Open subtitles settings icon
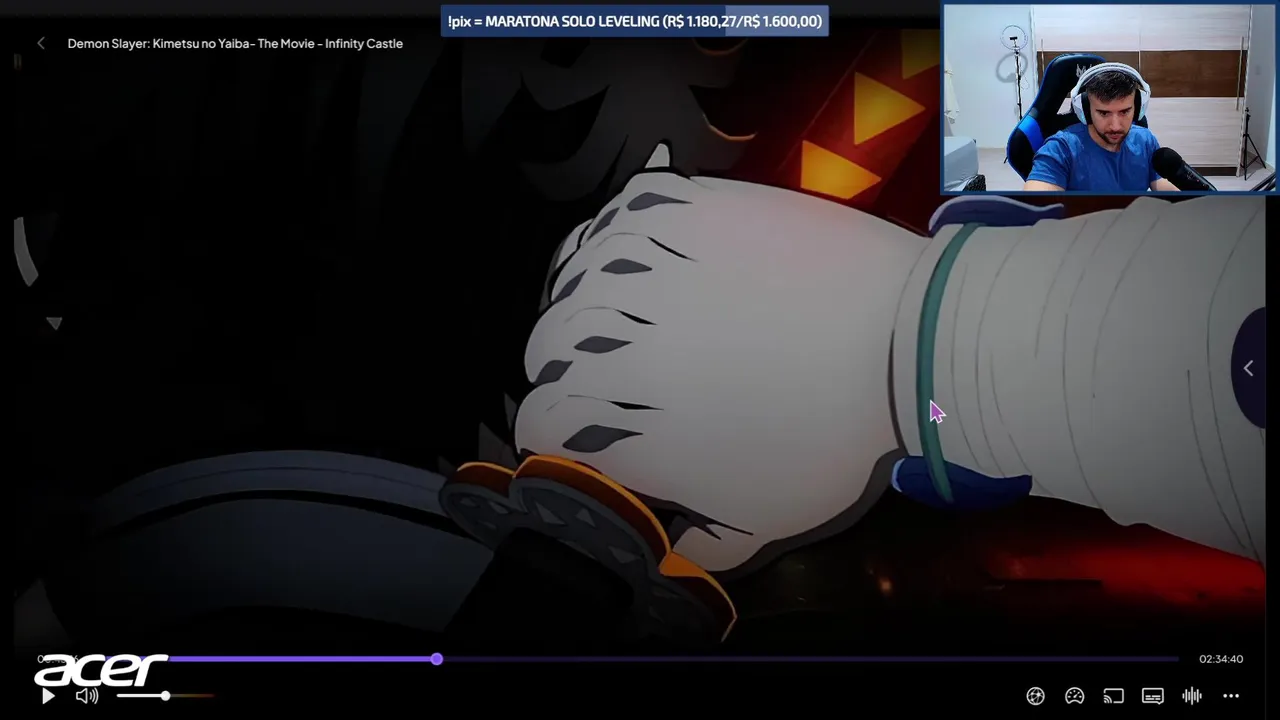This screenshot has width=1280, height=720. (x=1152, y=696)
